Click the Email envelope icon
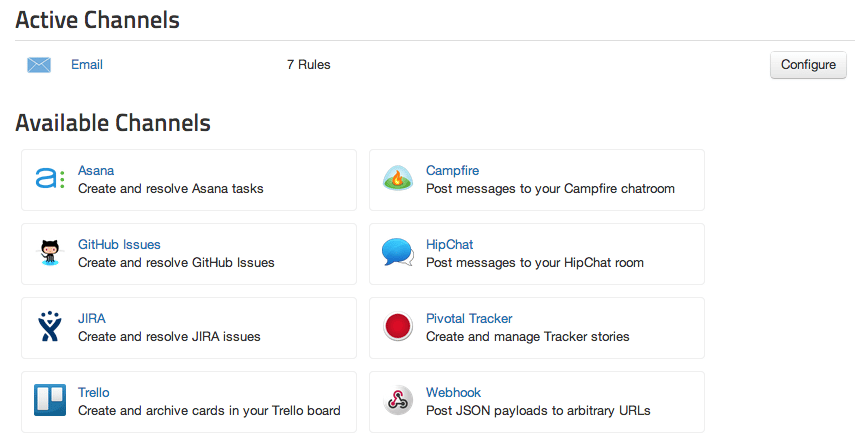The width and height of the screenshot is (866, 448). tap(39, 65)
